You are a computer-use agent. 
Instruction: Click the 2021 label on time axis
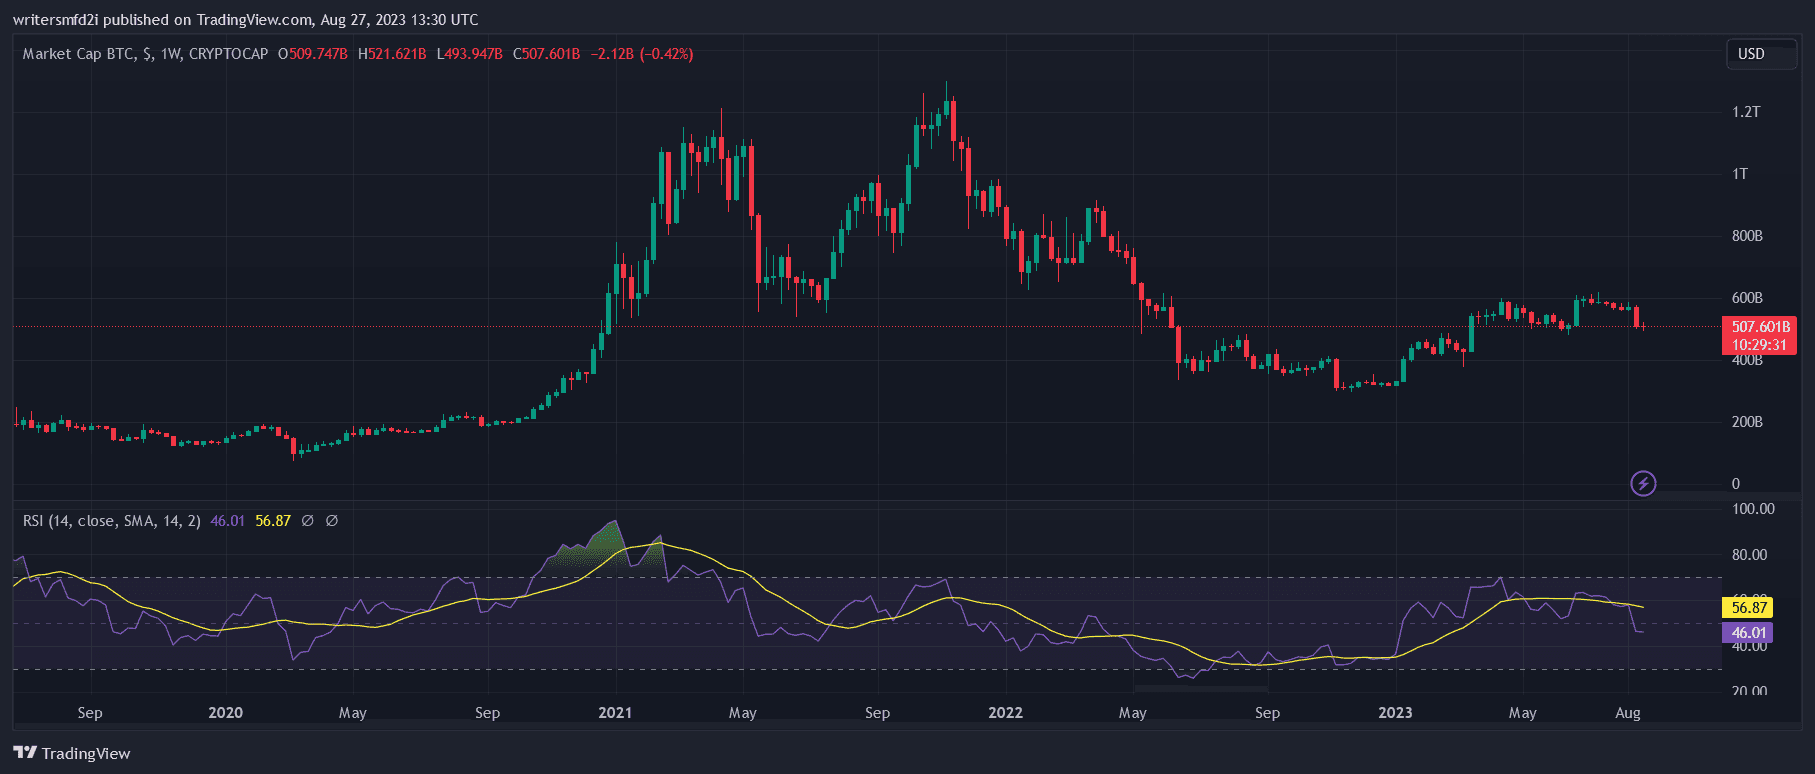coord(615,713)
